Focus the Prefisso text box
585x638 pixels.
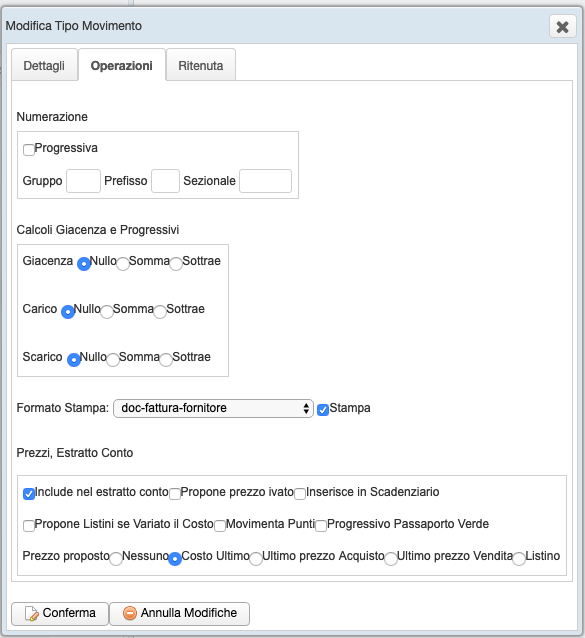[165, 181]
